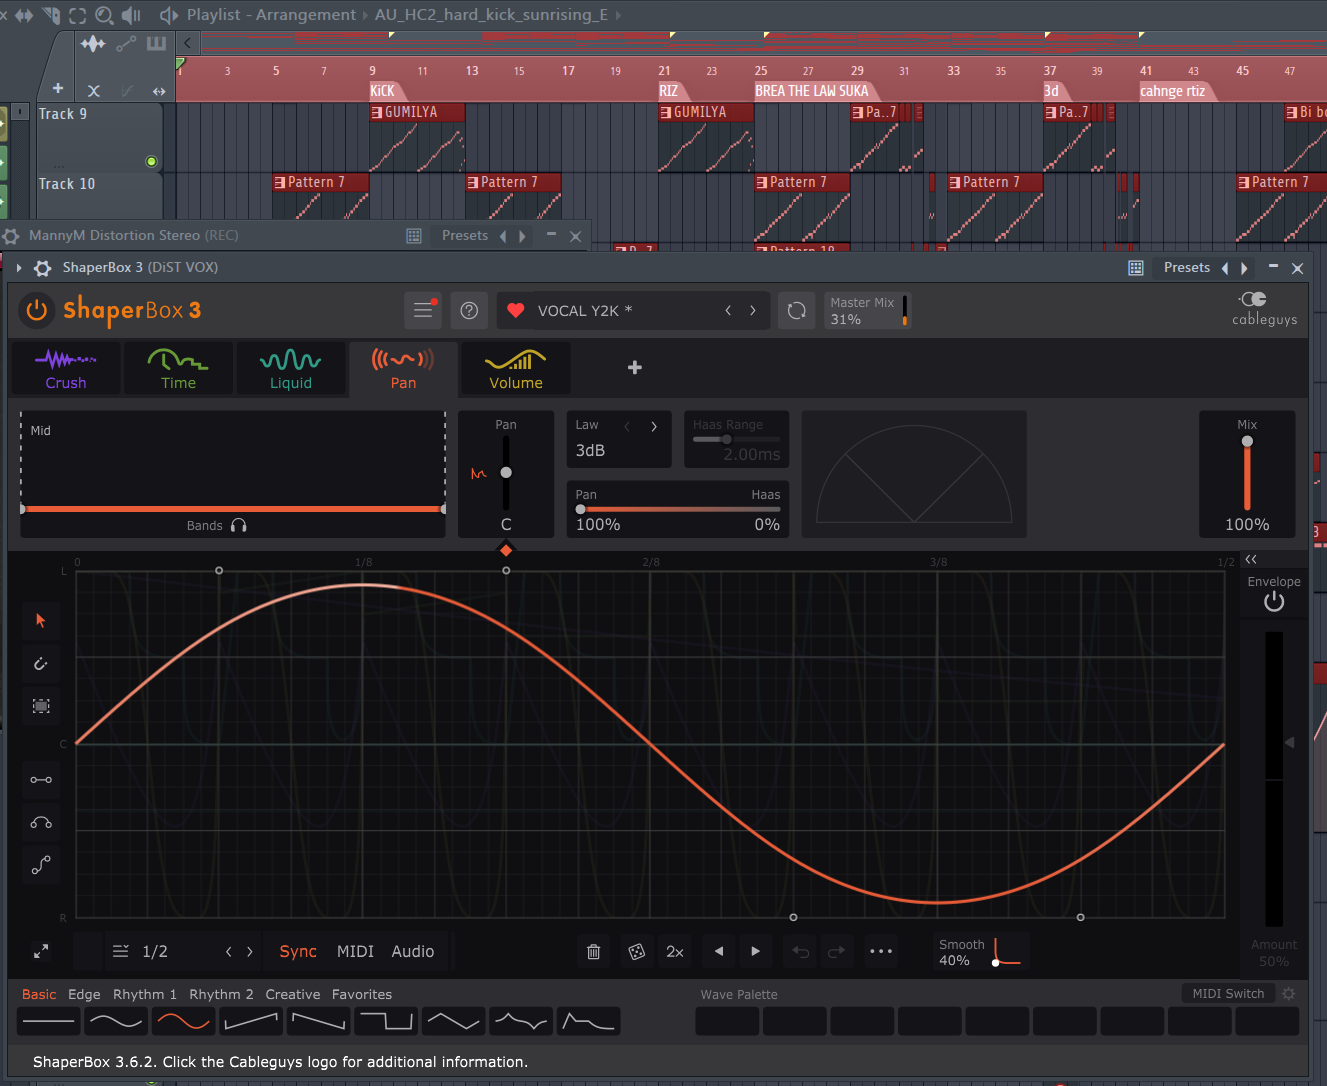
Task: Toggle the ShaperBox power button
Action: [x=37, y=310]
